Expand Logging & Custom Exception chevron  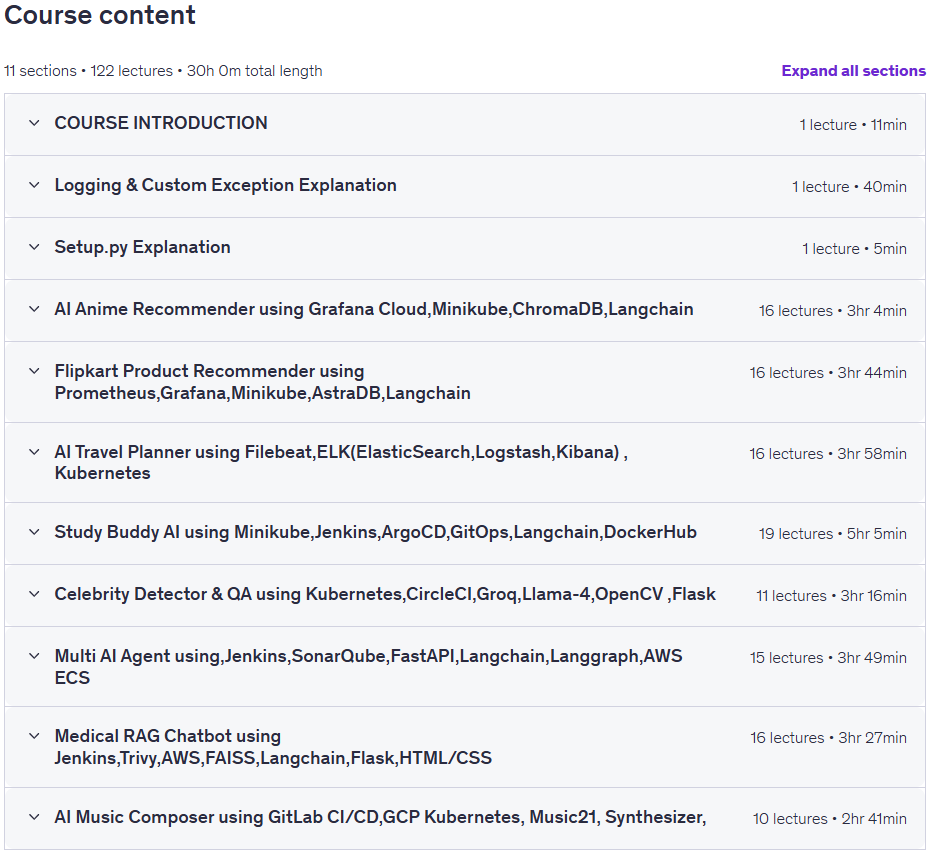(x=34, y=185)
